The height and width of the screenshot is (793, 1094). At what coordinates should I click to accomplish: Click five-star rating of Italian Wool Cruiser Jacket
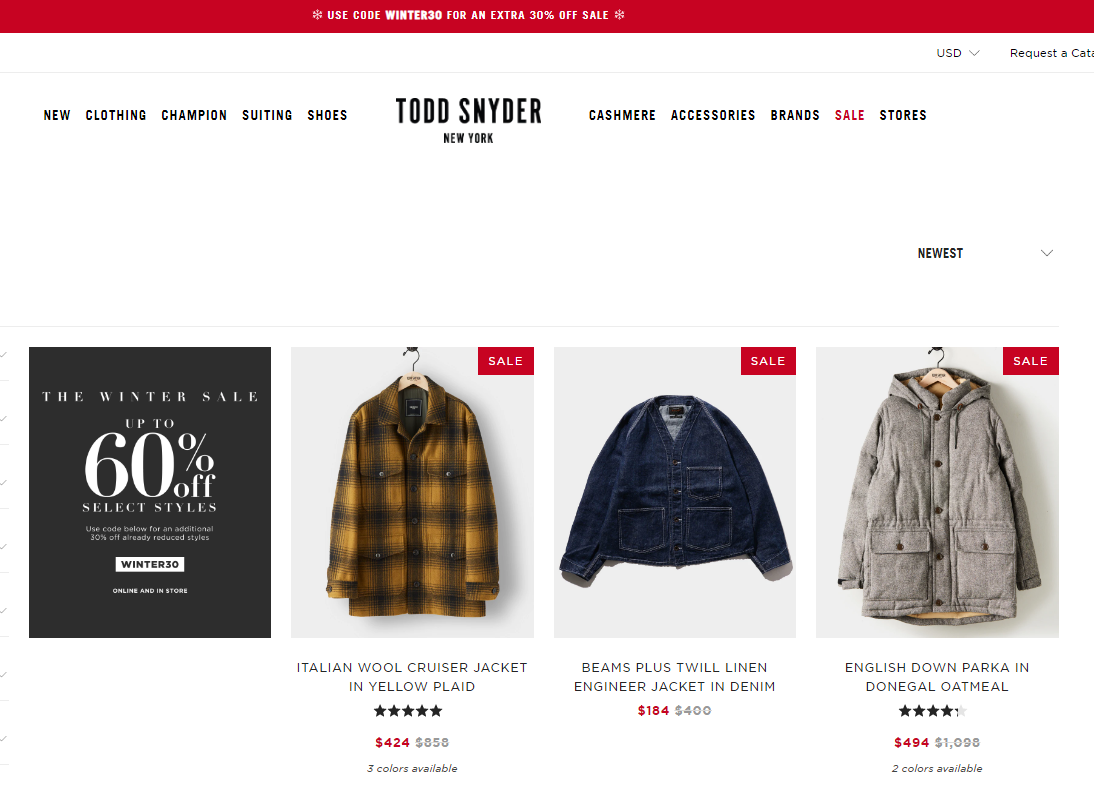(408, 711)
